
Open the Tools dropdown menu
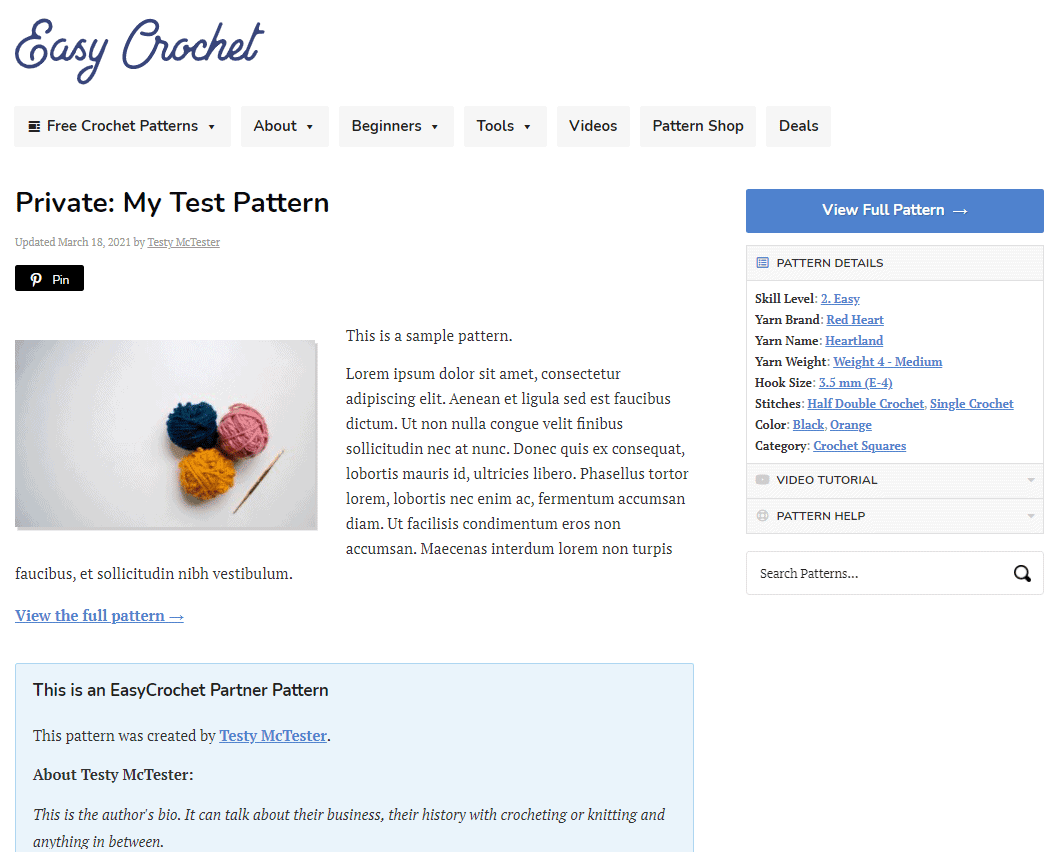pos(505,127)
